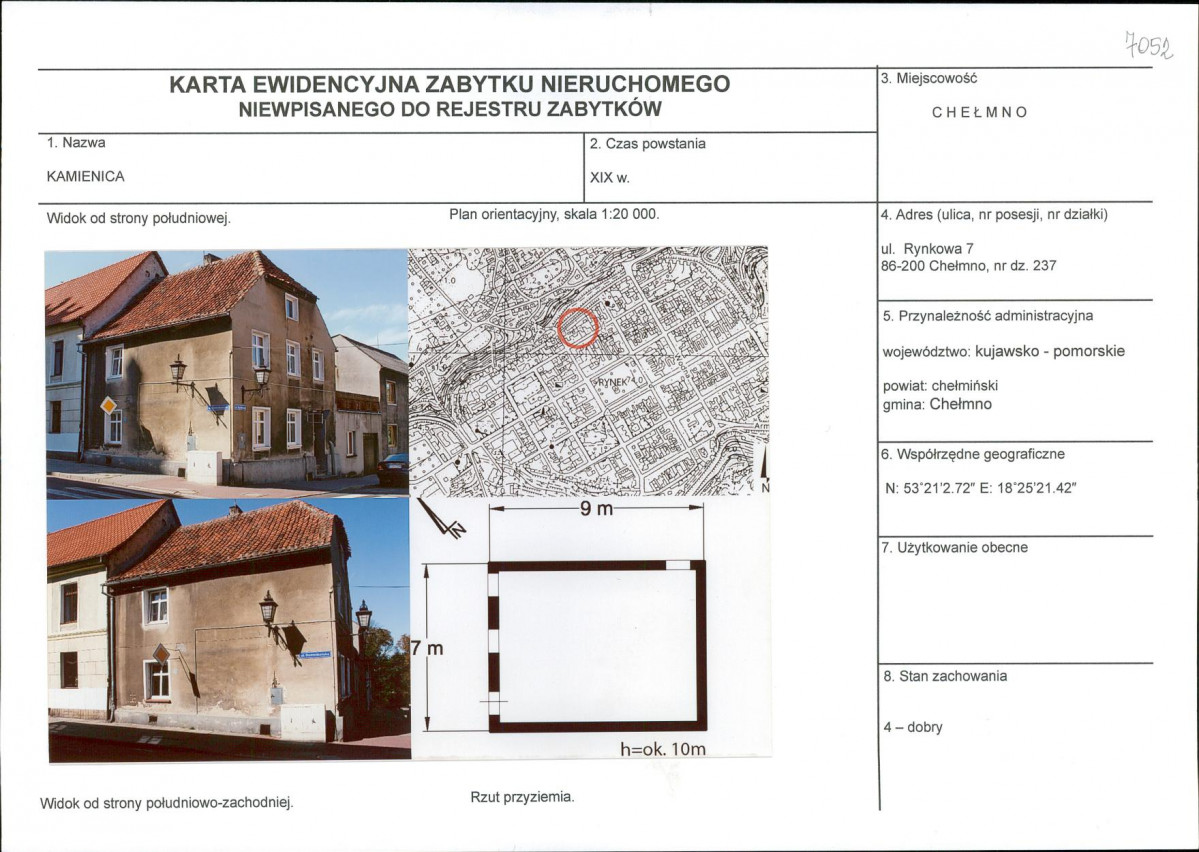Click caption 'Rzut przyziemia.'
This screenshot has width=1199, height=852.
click(522, 798)
